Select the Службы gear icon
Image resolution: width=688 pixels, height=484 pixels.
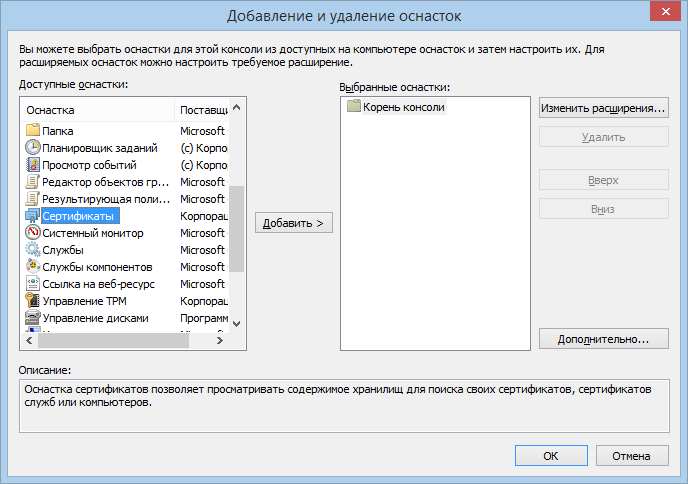coord(32,250)
